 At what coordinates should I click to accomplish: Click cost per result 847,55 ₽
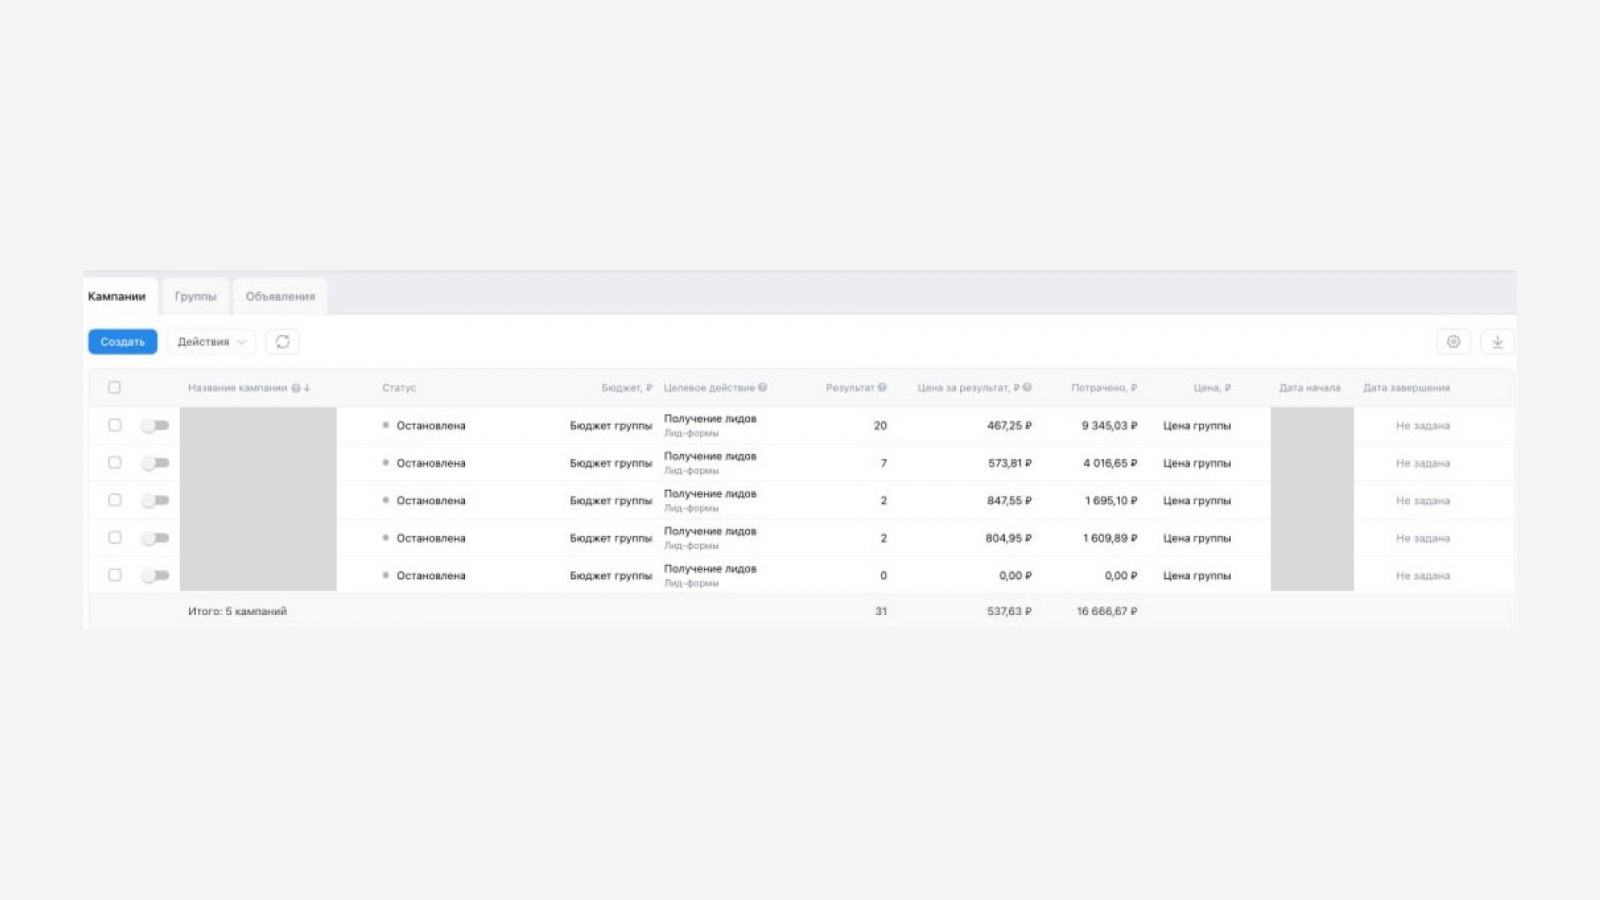1009,501
